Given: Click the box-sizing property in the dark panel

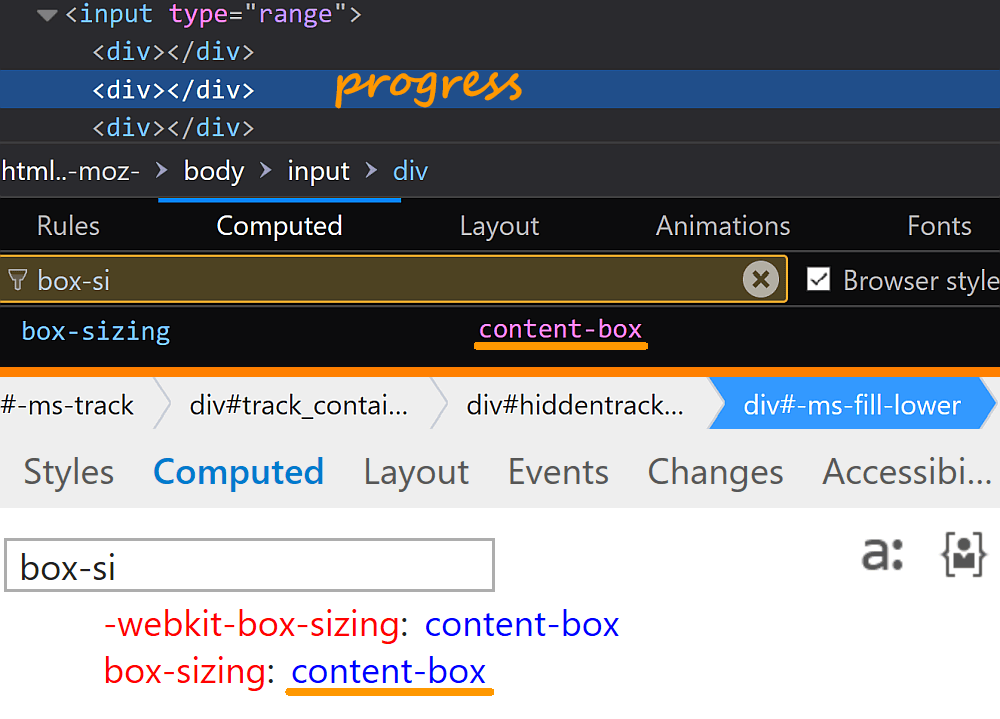Looking at the screenshot, I should (x=96, y=331).
